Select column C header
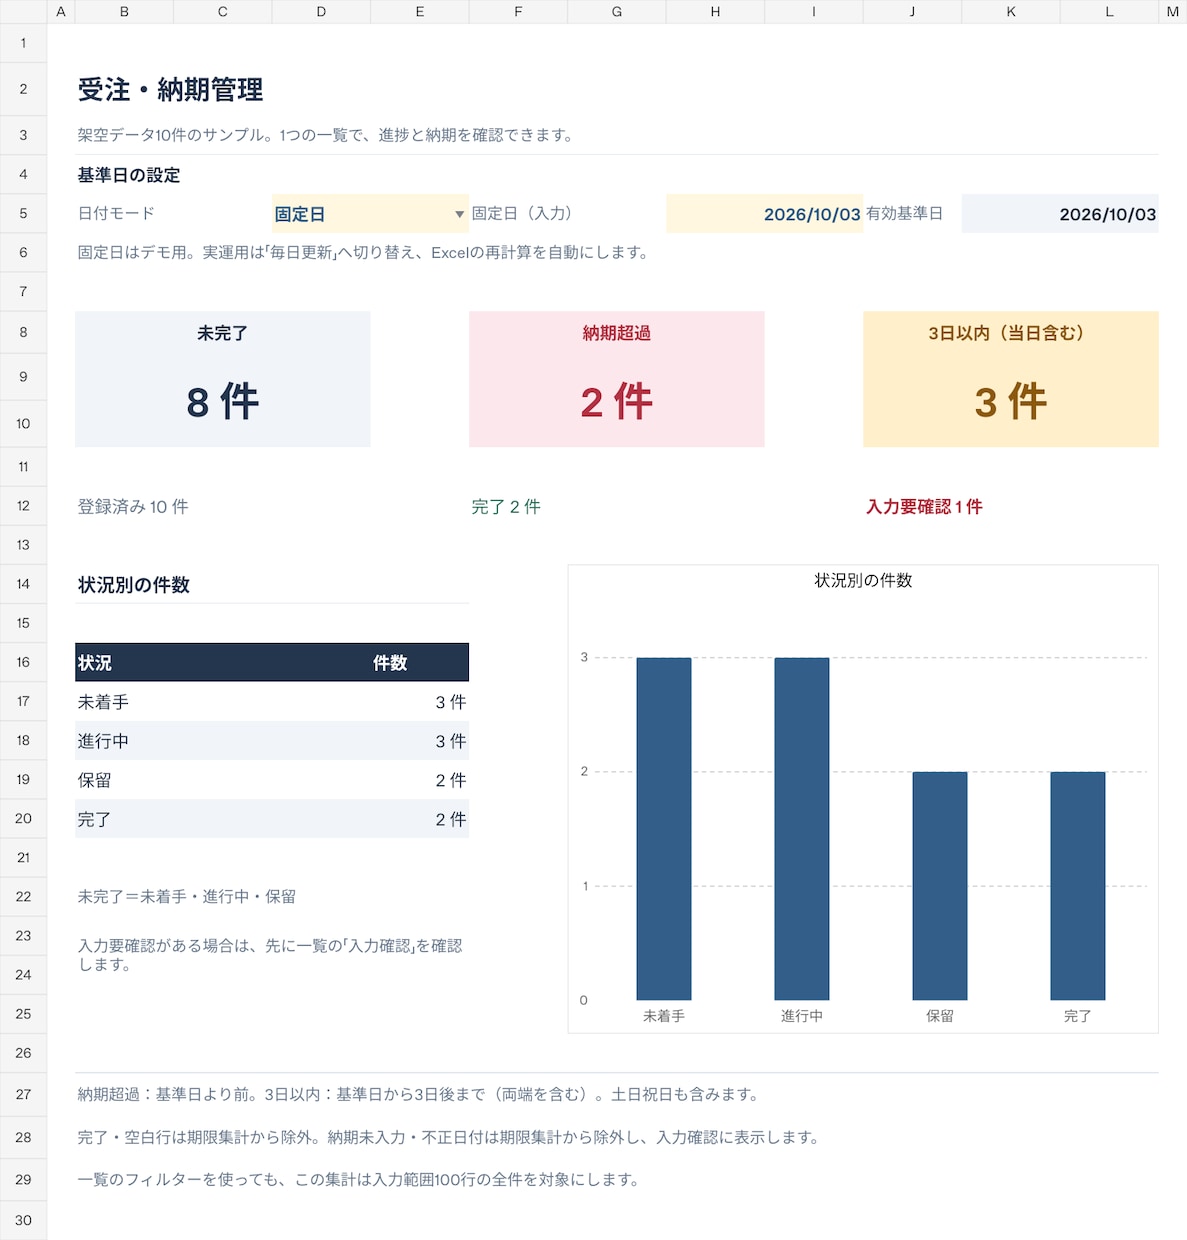Image resolution: width=1187 pixels, height=1240 pixels. (222, 12)
